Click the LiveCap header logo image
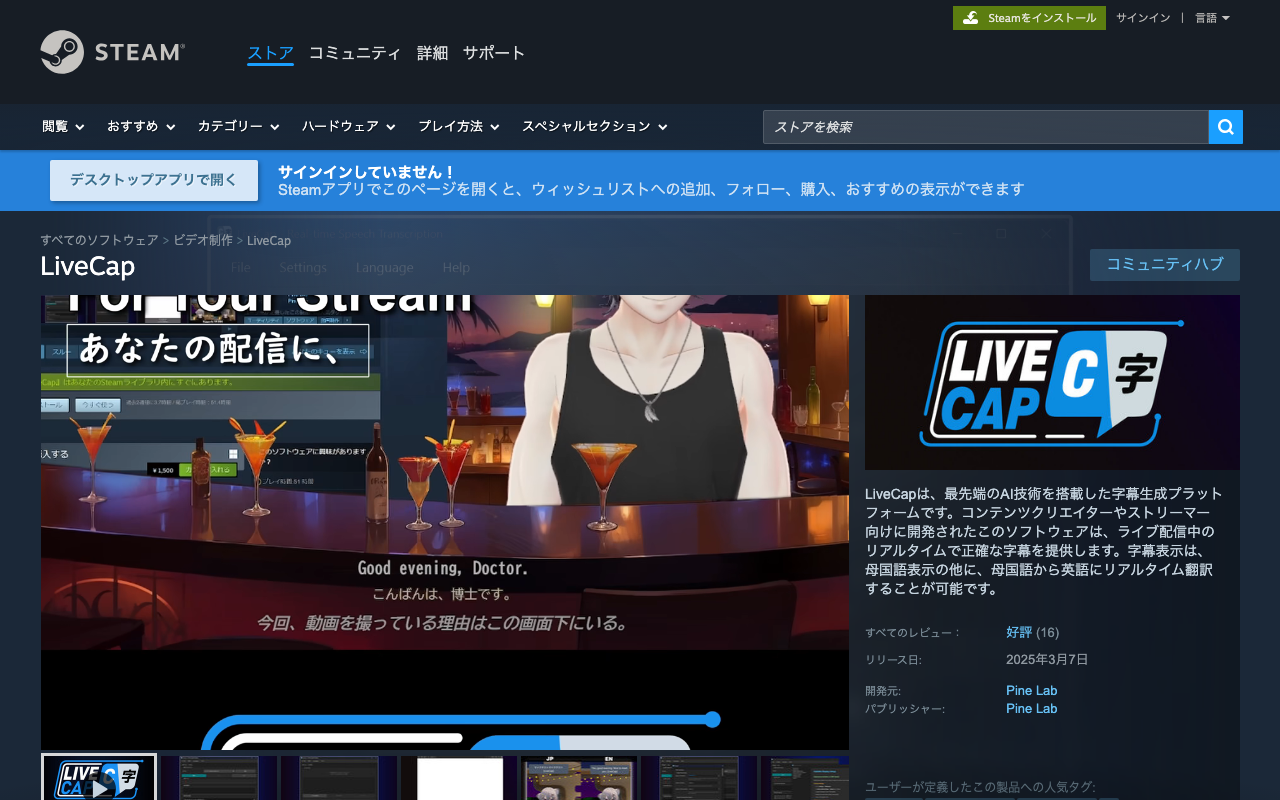Viewport: 1280px width, 800px height. 1052,382
